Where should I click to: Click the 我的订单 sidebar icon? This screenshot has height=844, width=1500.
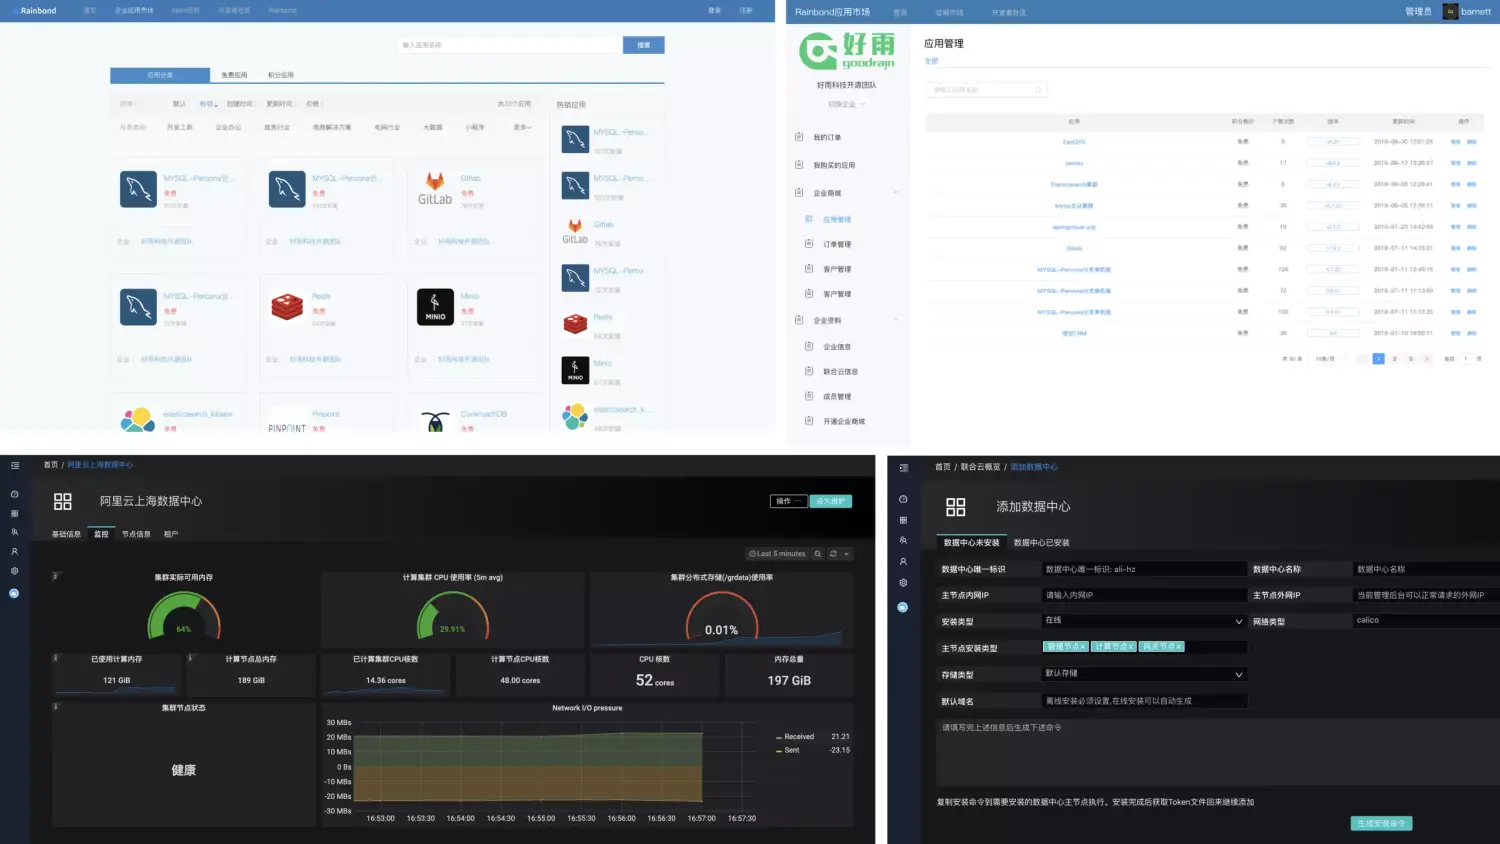click(799, 137)
